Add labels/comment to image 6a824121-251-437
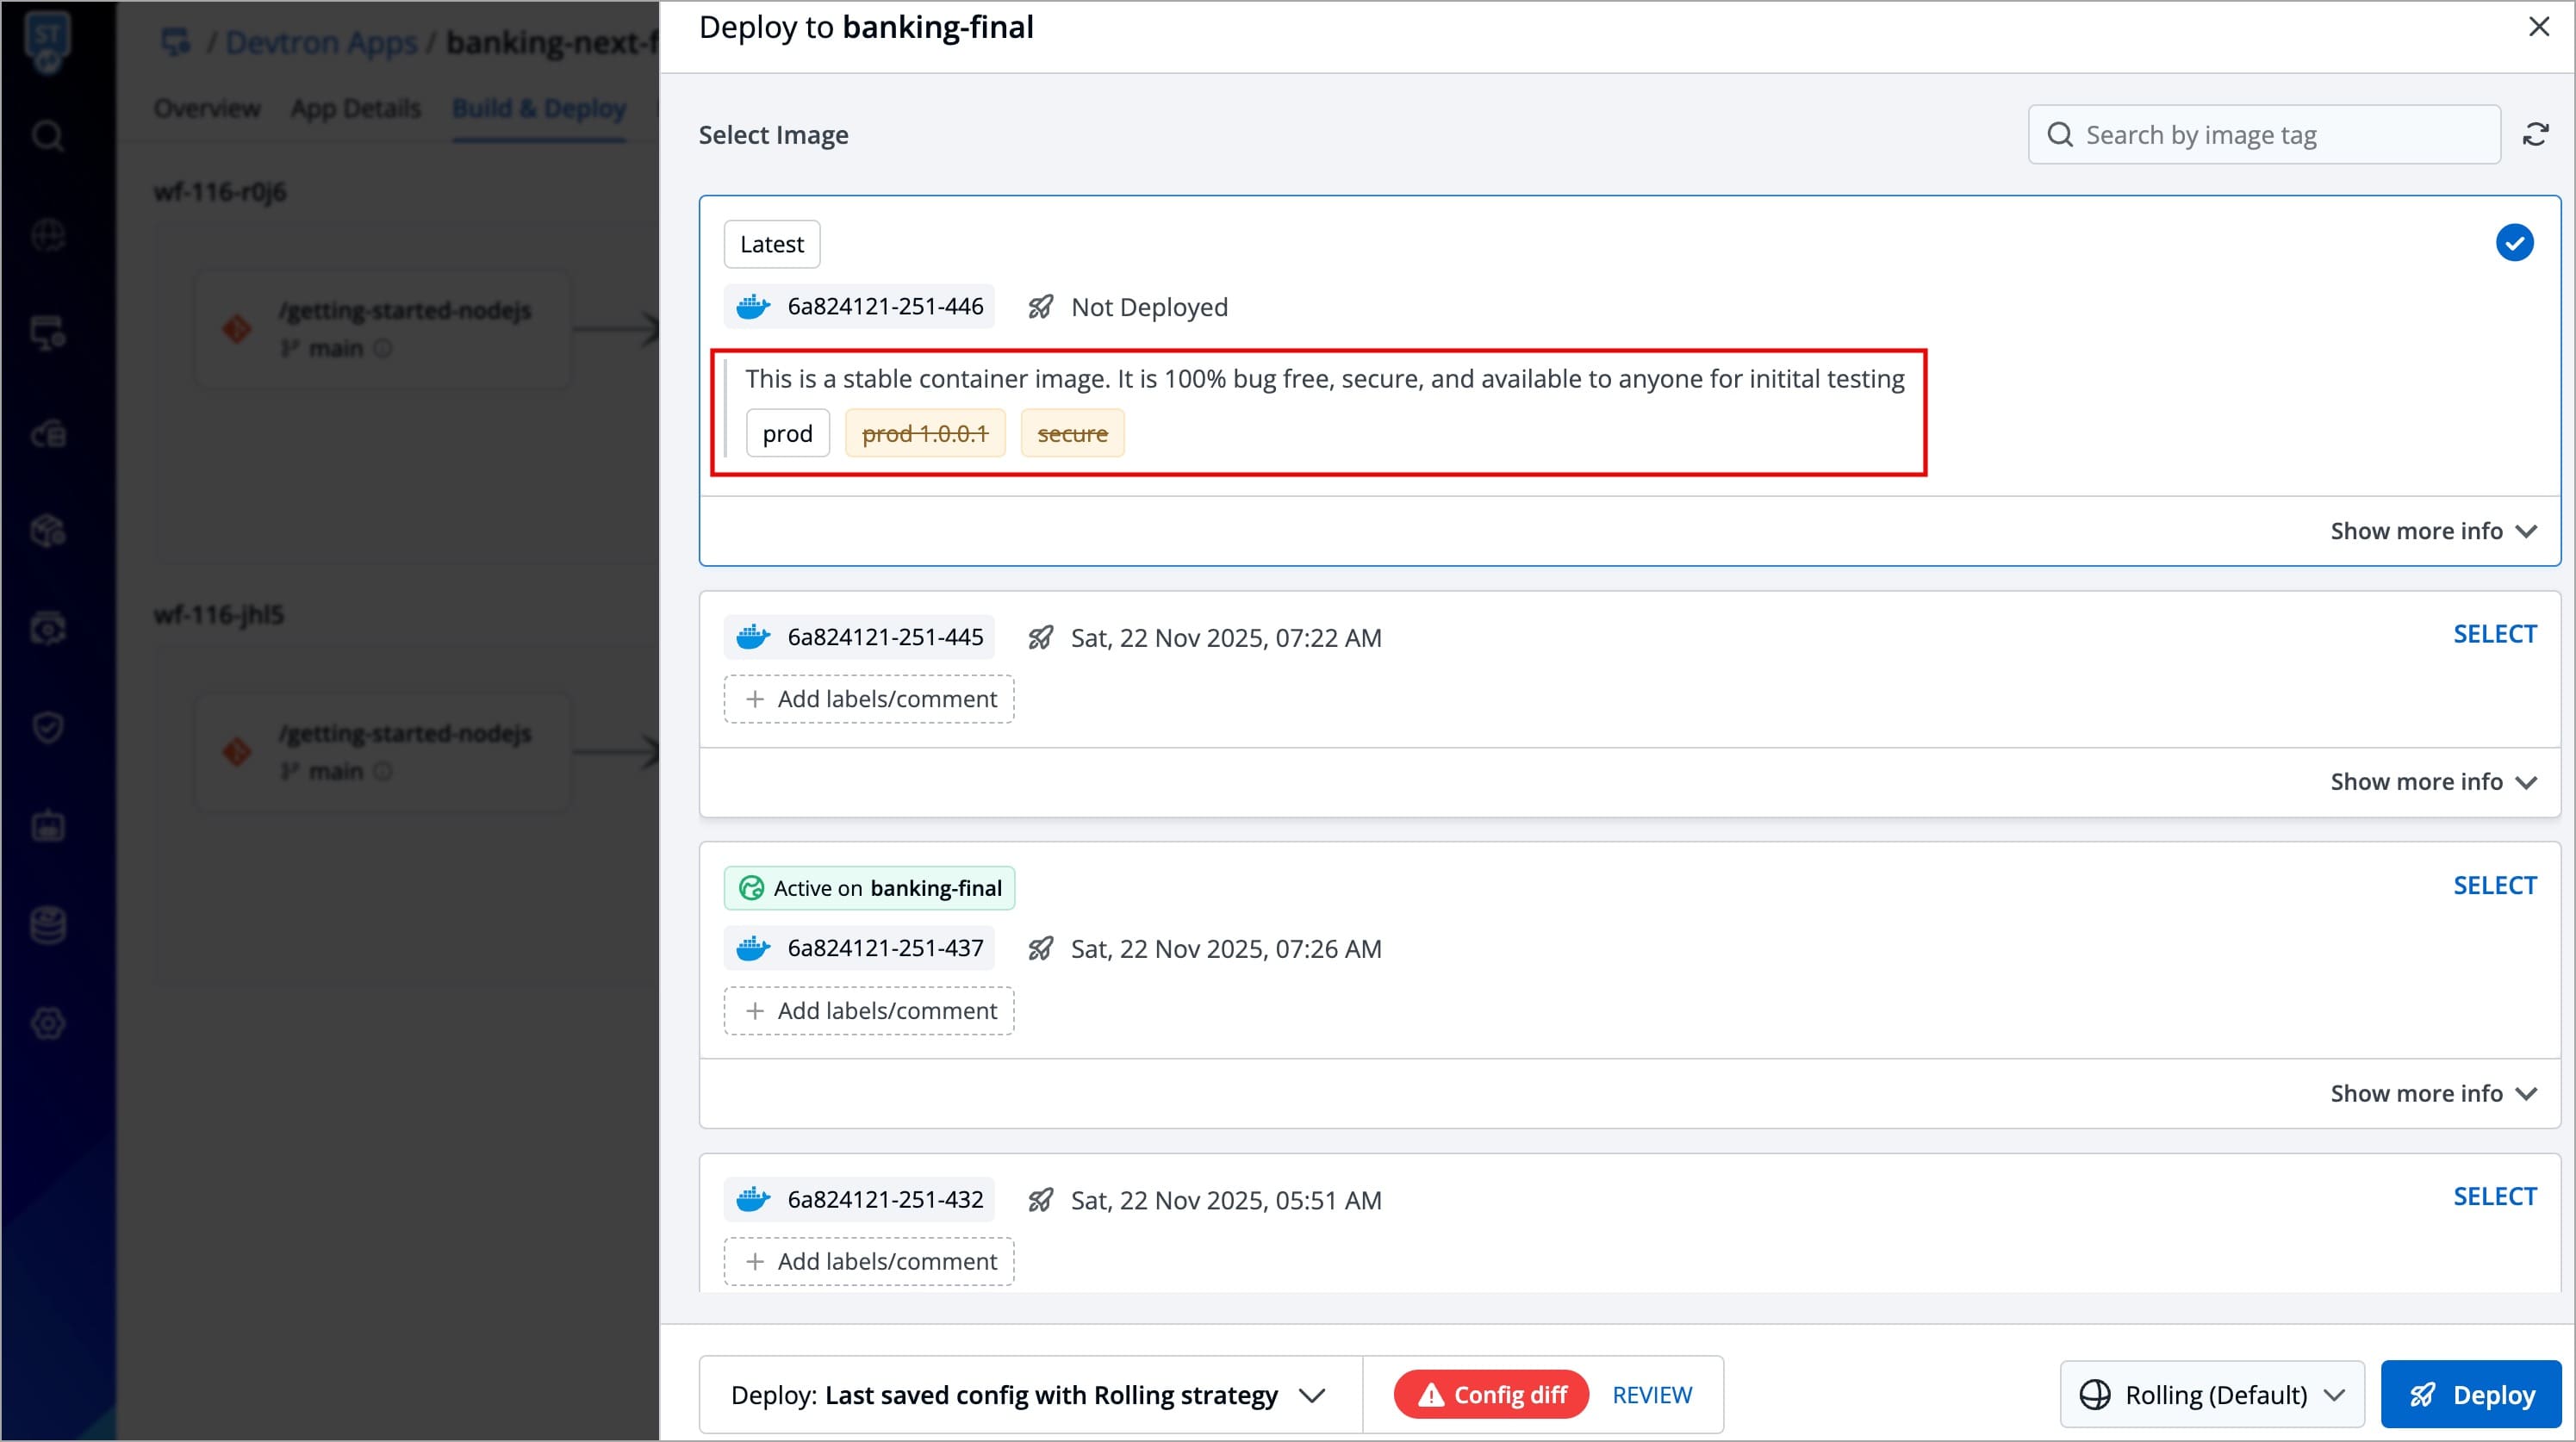 point(869,1011)
